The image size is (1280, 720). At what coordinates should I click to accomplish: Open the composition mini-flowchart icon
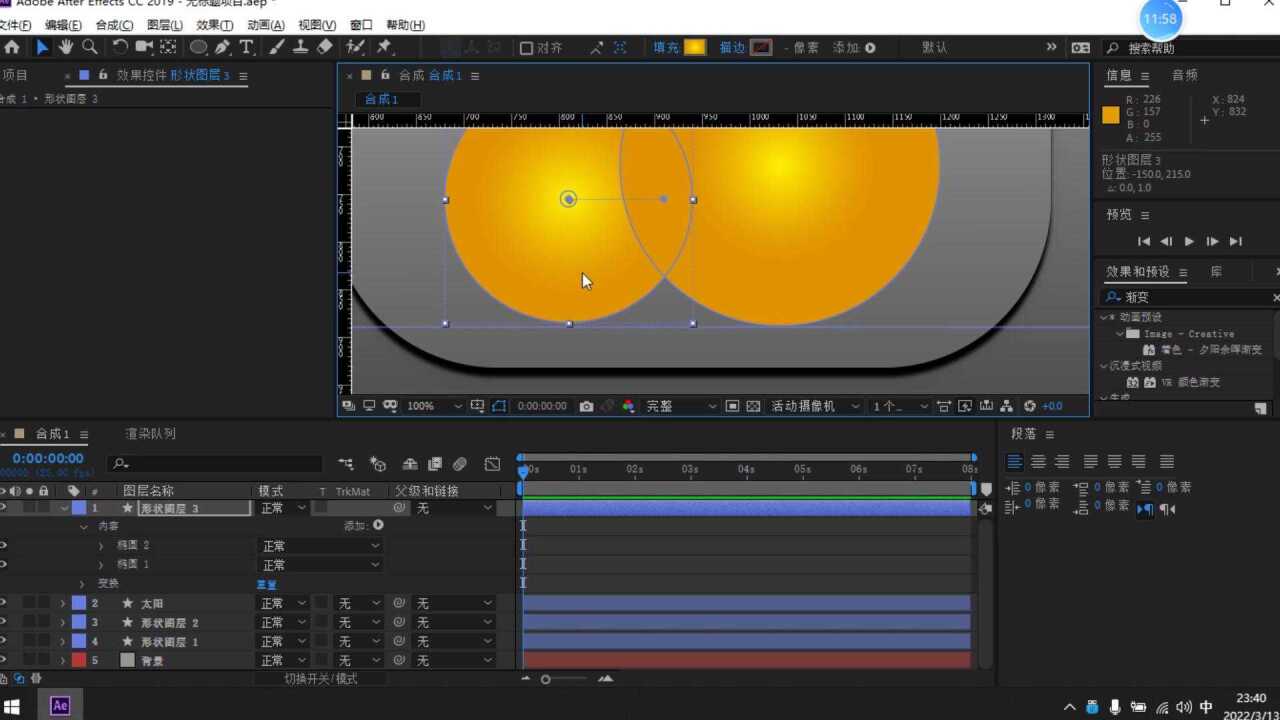pos(346,464)
